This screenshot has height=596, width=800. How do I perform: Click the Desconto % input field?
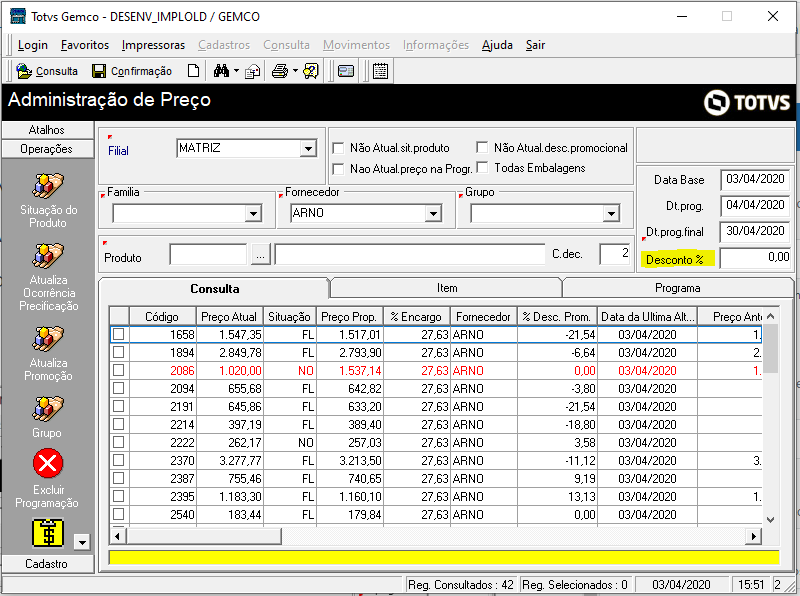[755, 258]
